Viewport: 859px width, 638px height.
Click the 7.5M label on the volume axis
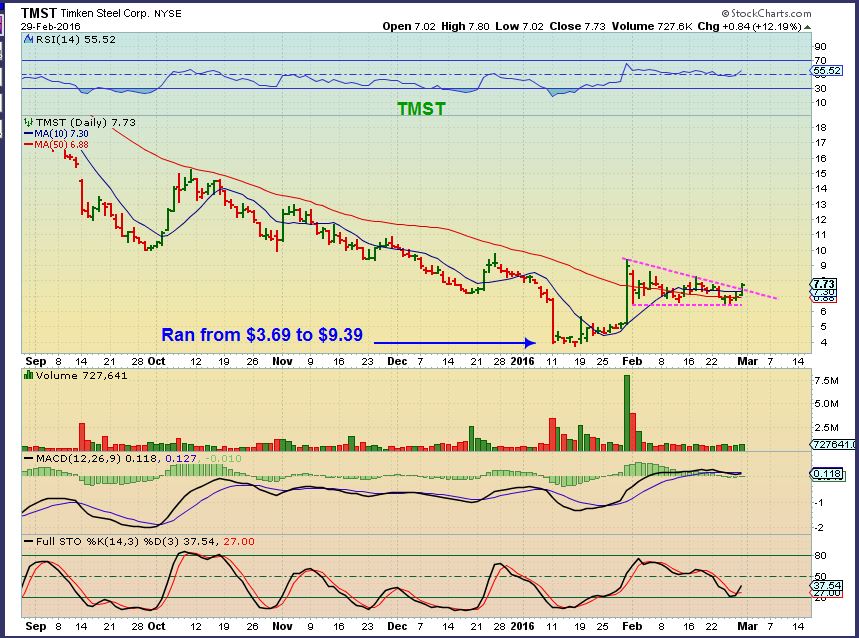point(826,381)
